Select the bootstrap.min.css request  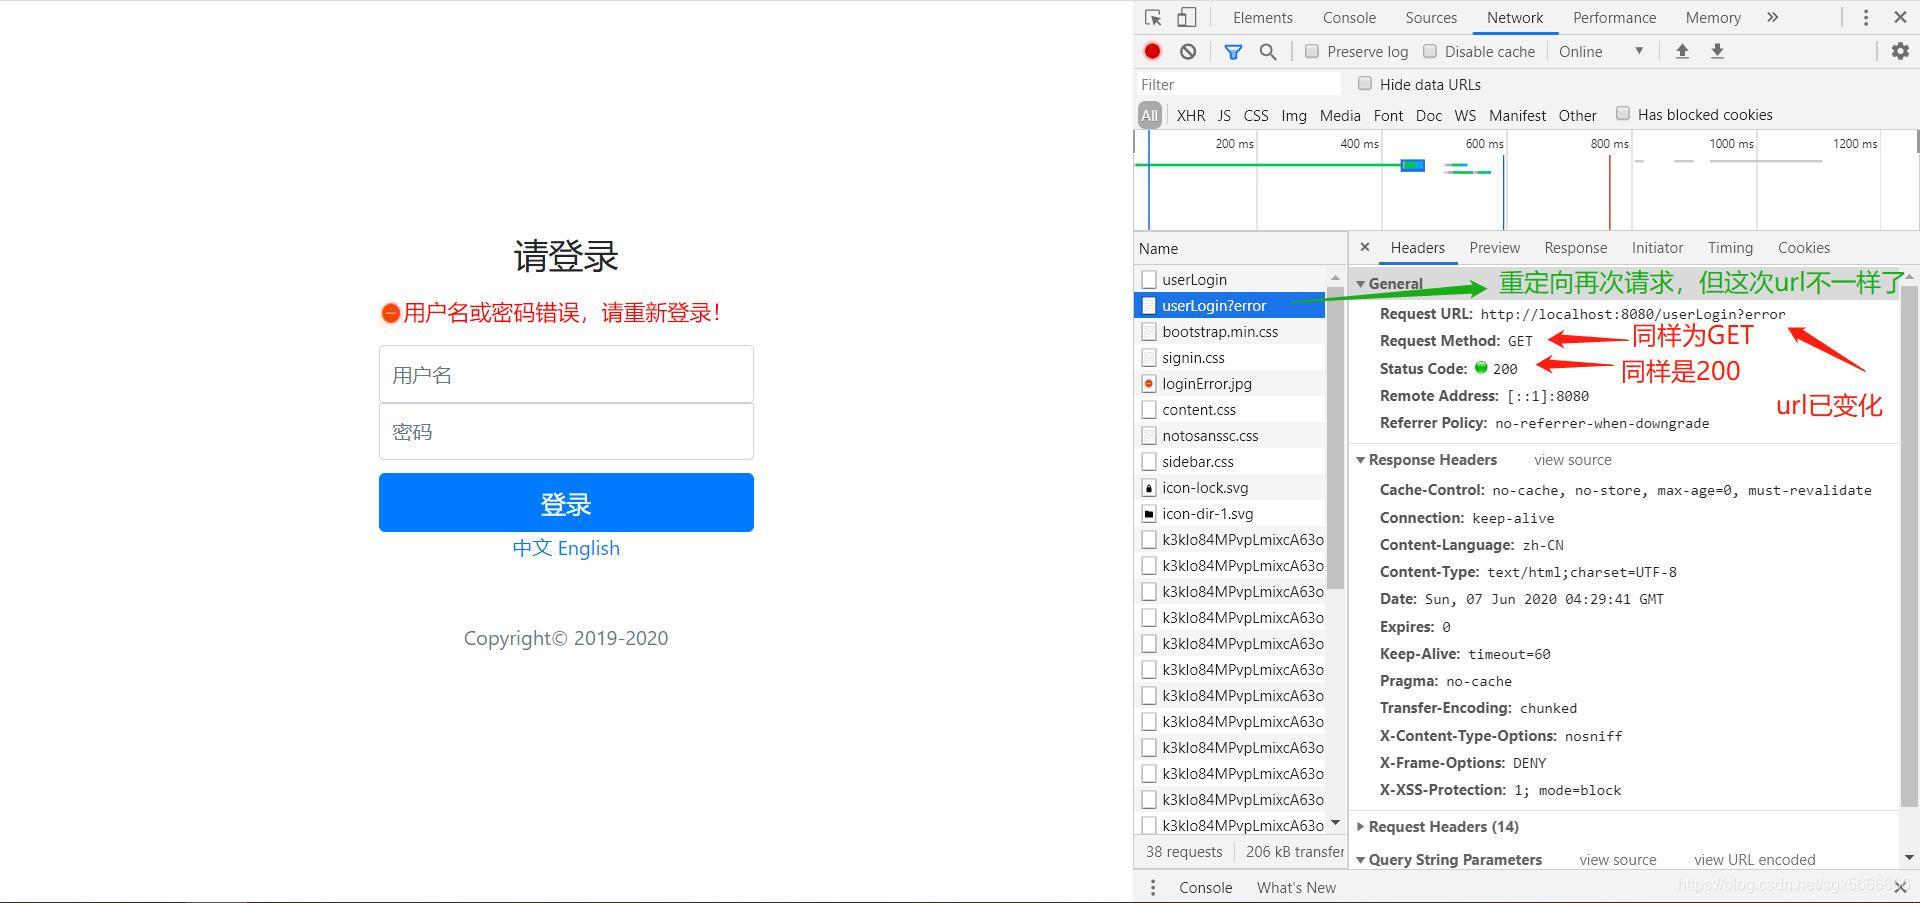1230,331
